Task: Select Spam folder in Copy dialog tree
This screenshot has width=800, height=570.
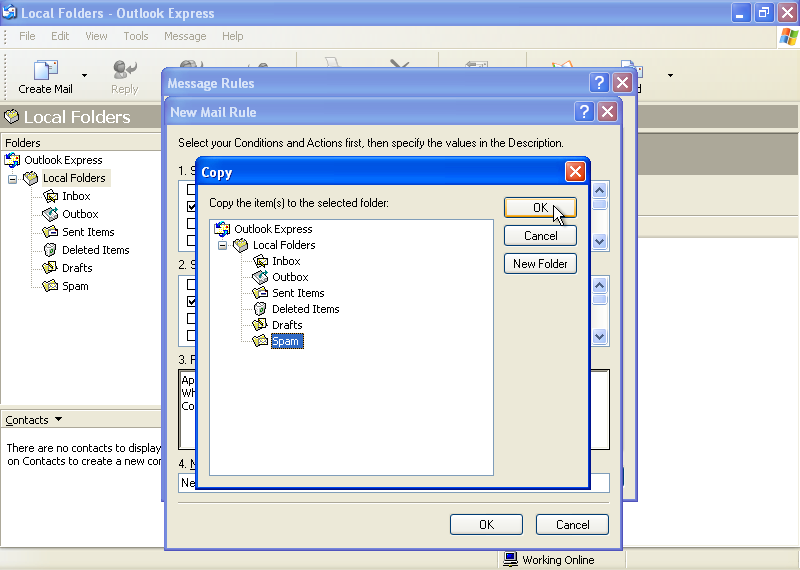Action: coord(287,341)
